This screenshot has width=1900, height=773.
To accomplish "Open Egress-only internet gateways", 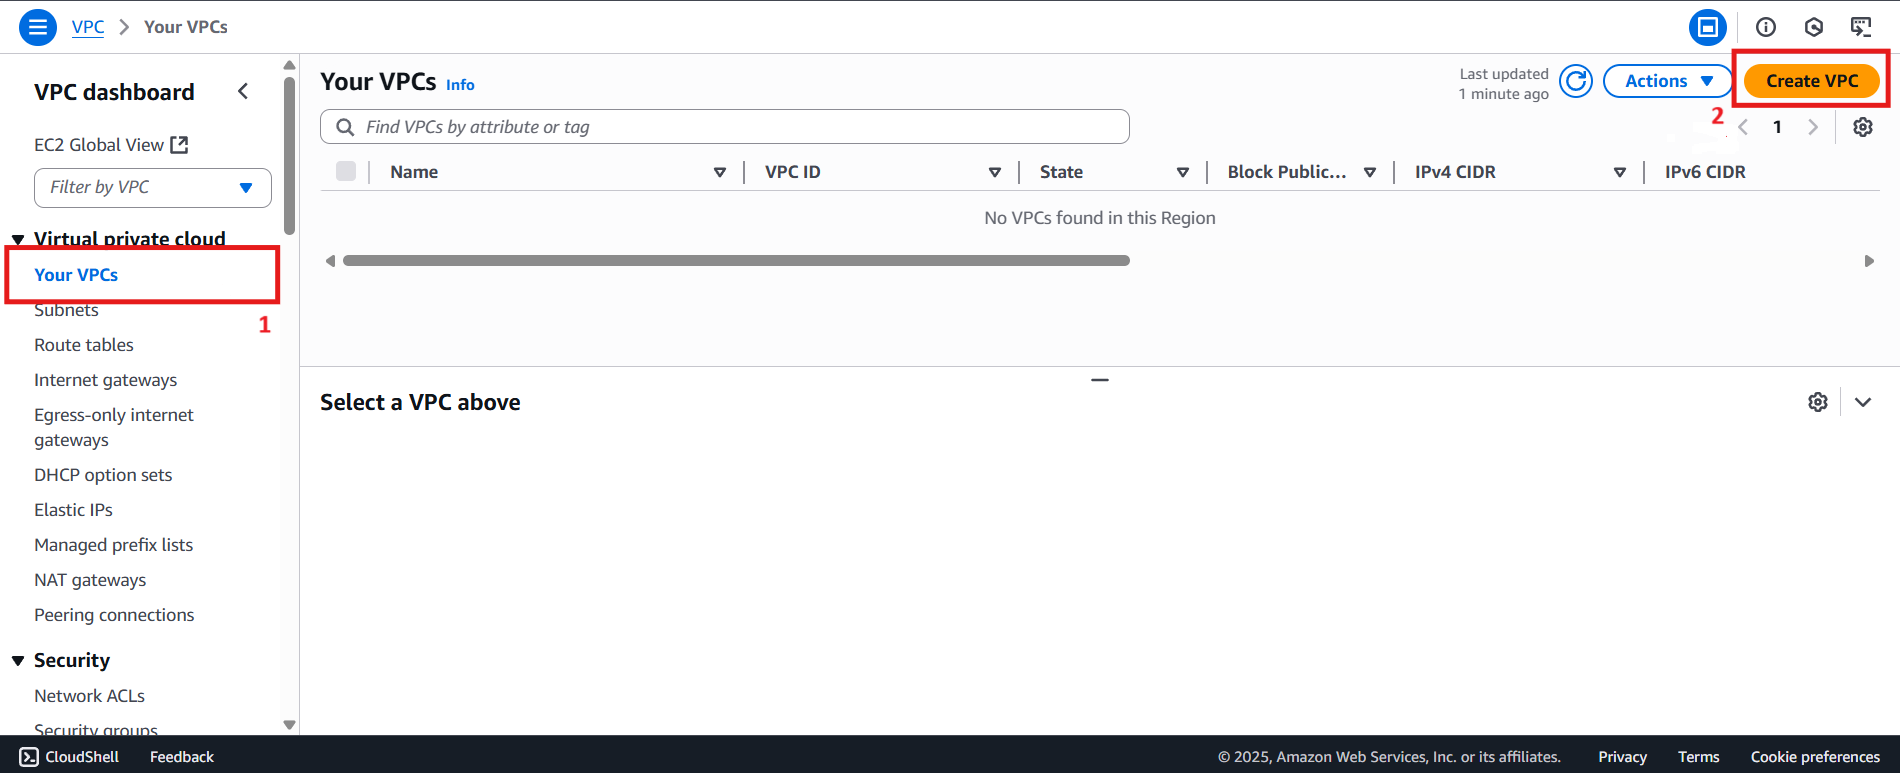I will 114,427.
